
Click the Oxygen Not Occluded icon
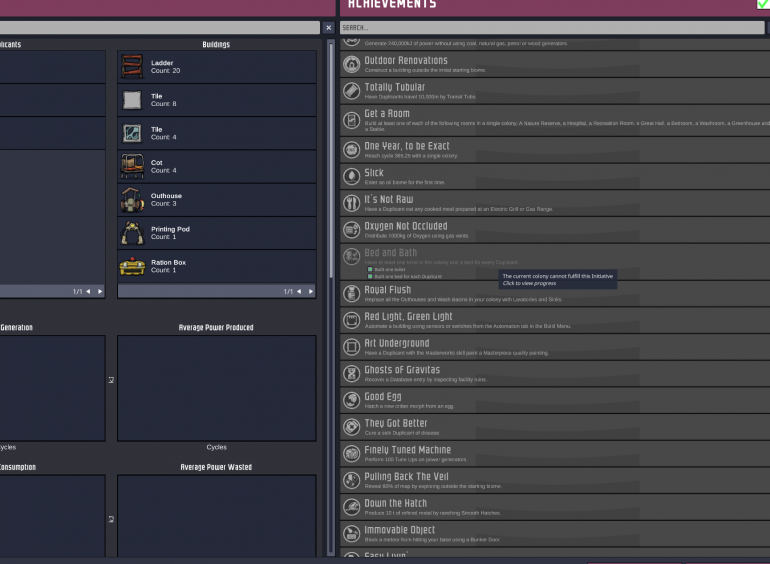point(352,230)
